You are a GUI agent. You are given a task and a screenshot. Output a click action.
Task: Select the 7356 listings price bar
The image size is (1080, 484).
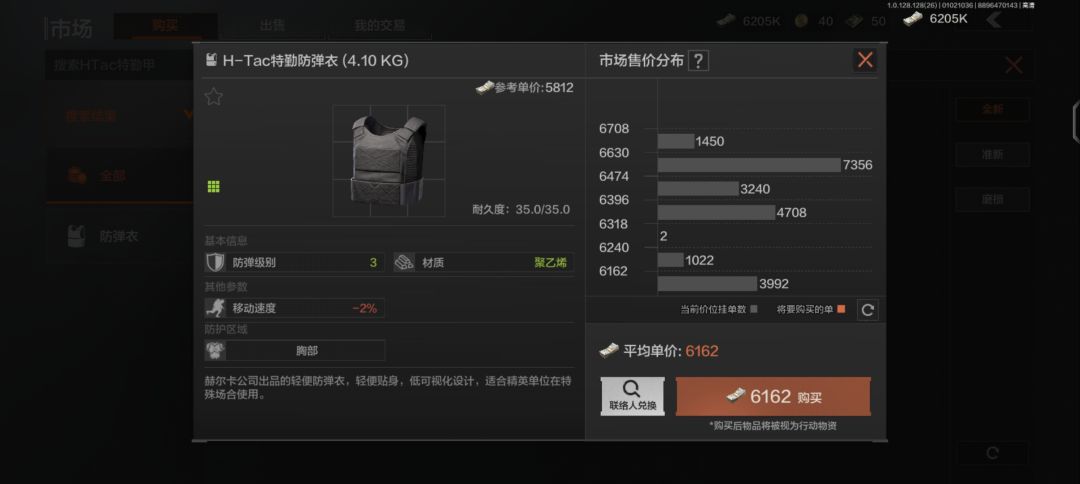click(x=749, y=165)
